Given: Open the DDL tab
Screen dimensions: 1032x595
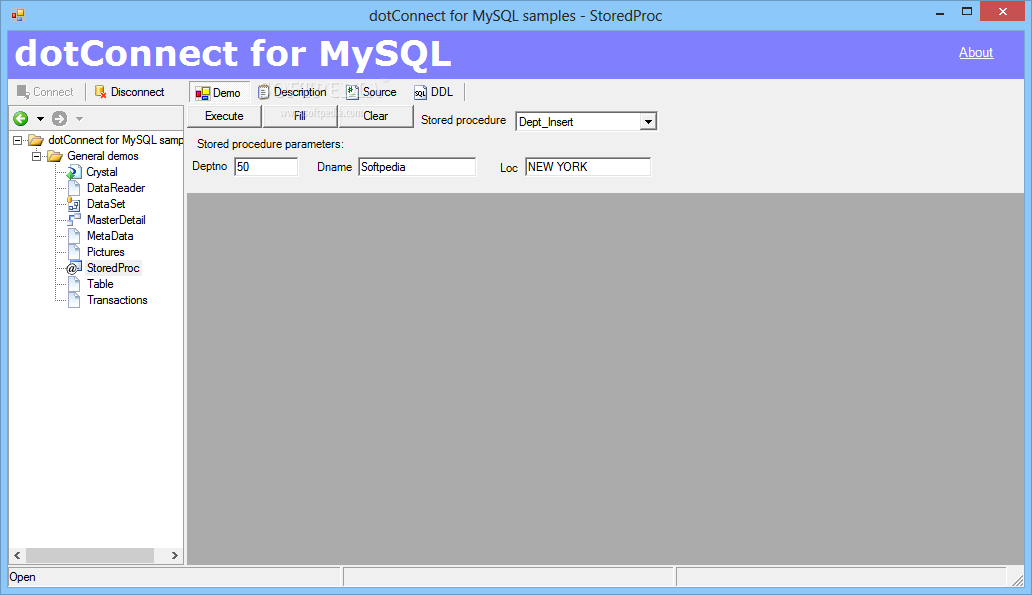Looking at the screenshot, I should [x=434, y=92].
